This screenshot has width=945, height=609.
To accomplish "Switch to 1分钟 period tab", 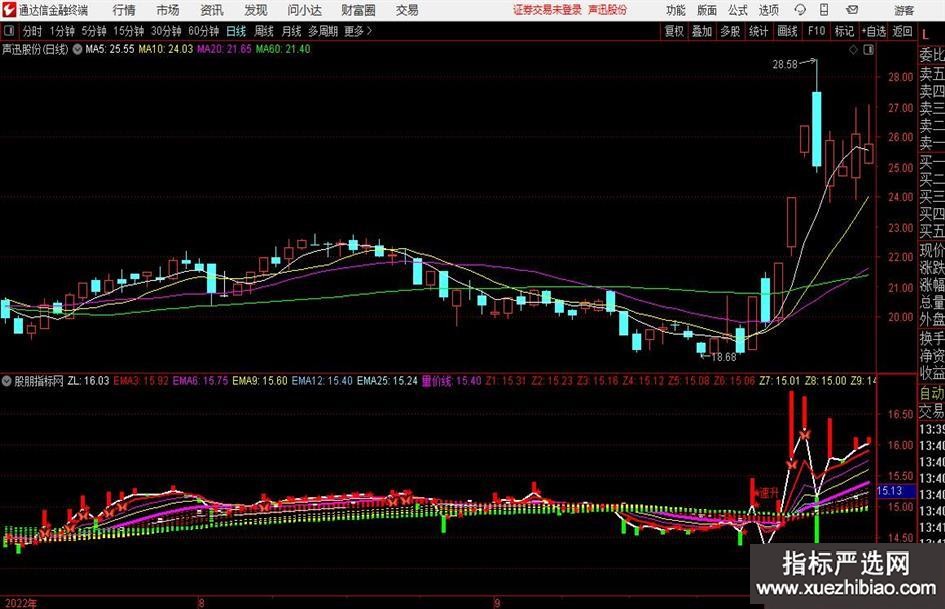I will pos(62,31).
